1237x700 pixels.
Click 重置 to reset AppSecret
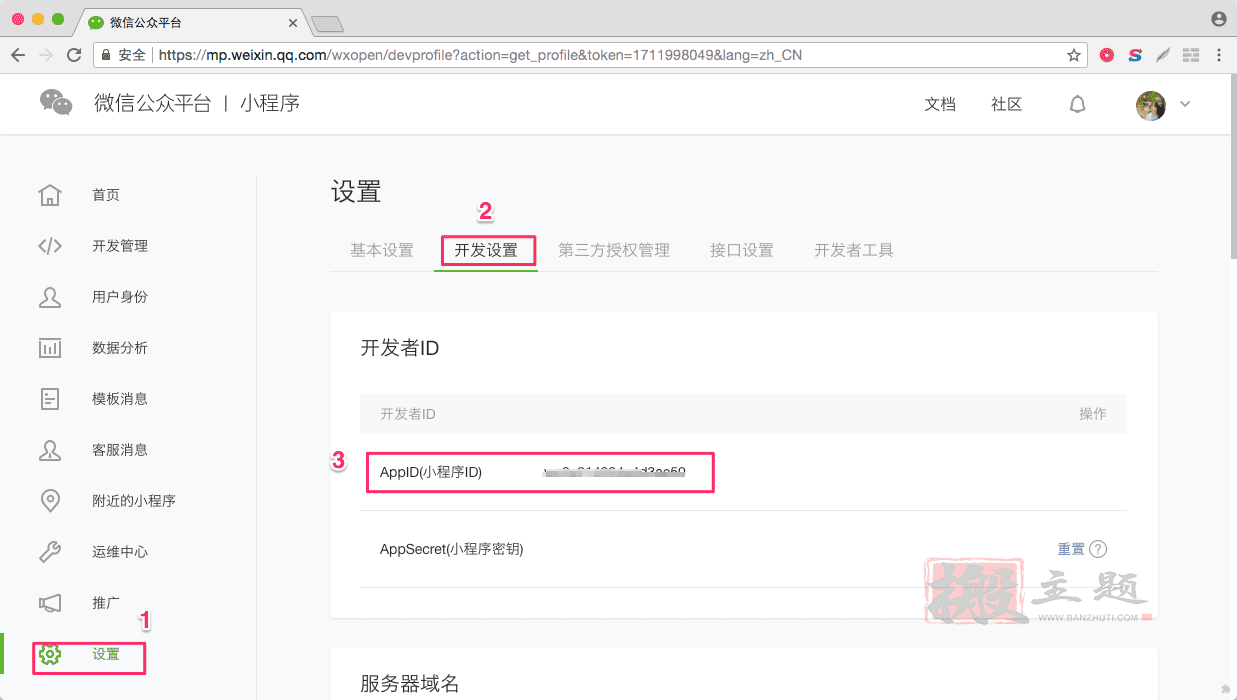(x=1071, y=549)
